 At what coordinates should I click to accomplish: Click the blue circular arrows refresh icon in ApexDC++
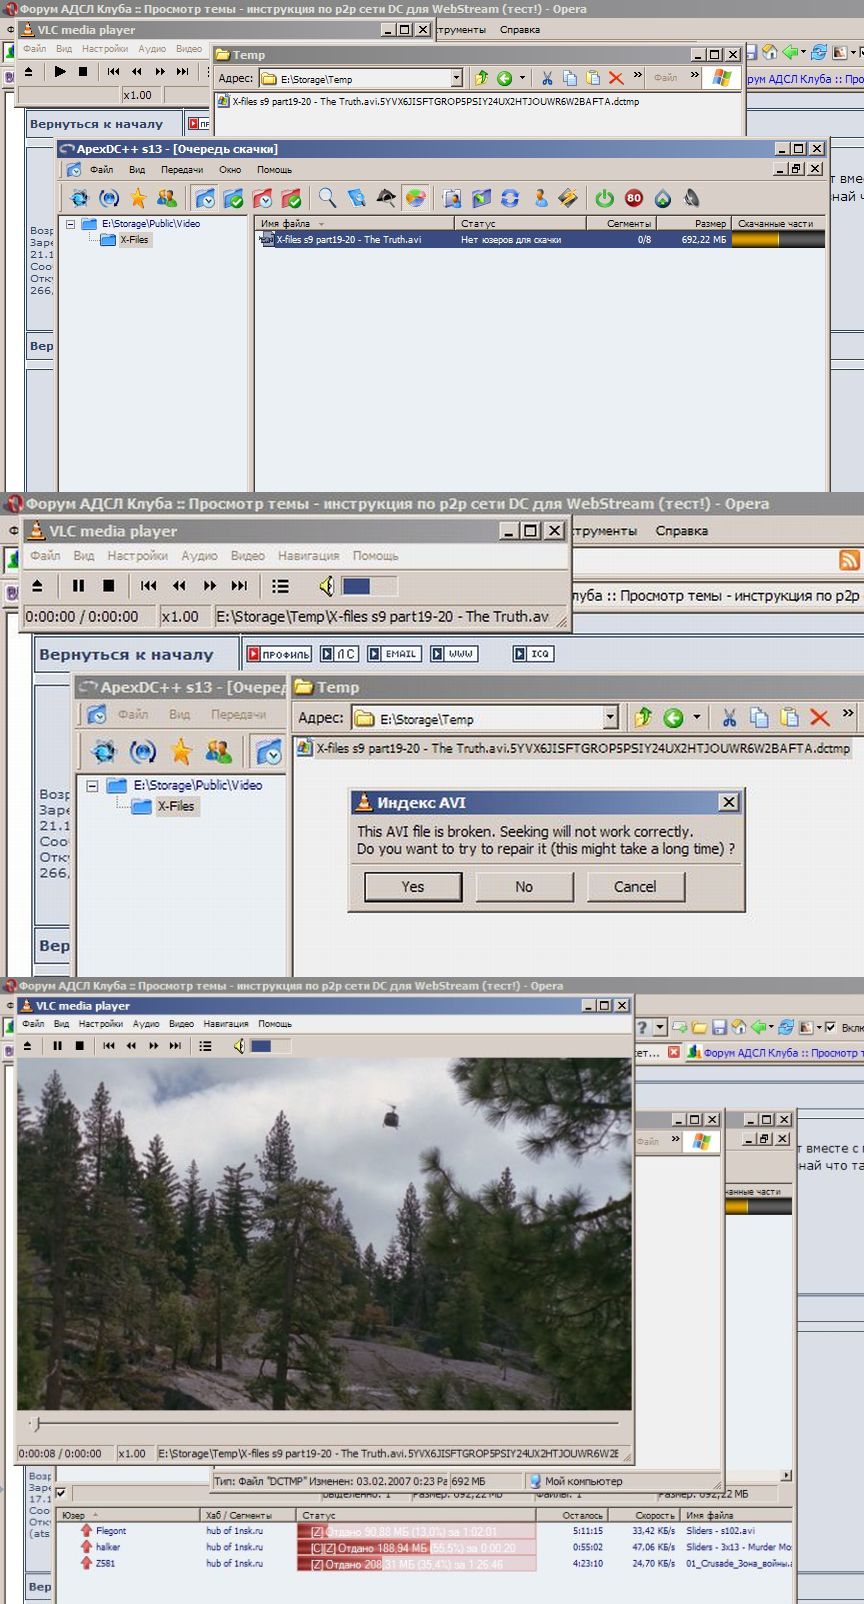510,198
